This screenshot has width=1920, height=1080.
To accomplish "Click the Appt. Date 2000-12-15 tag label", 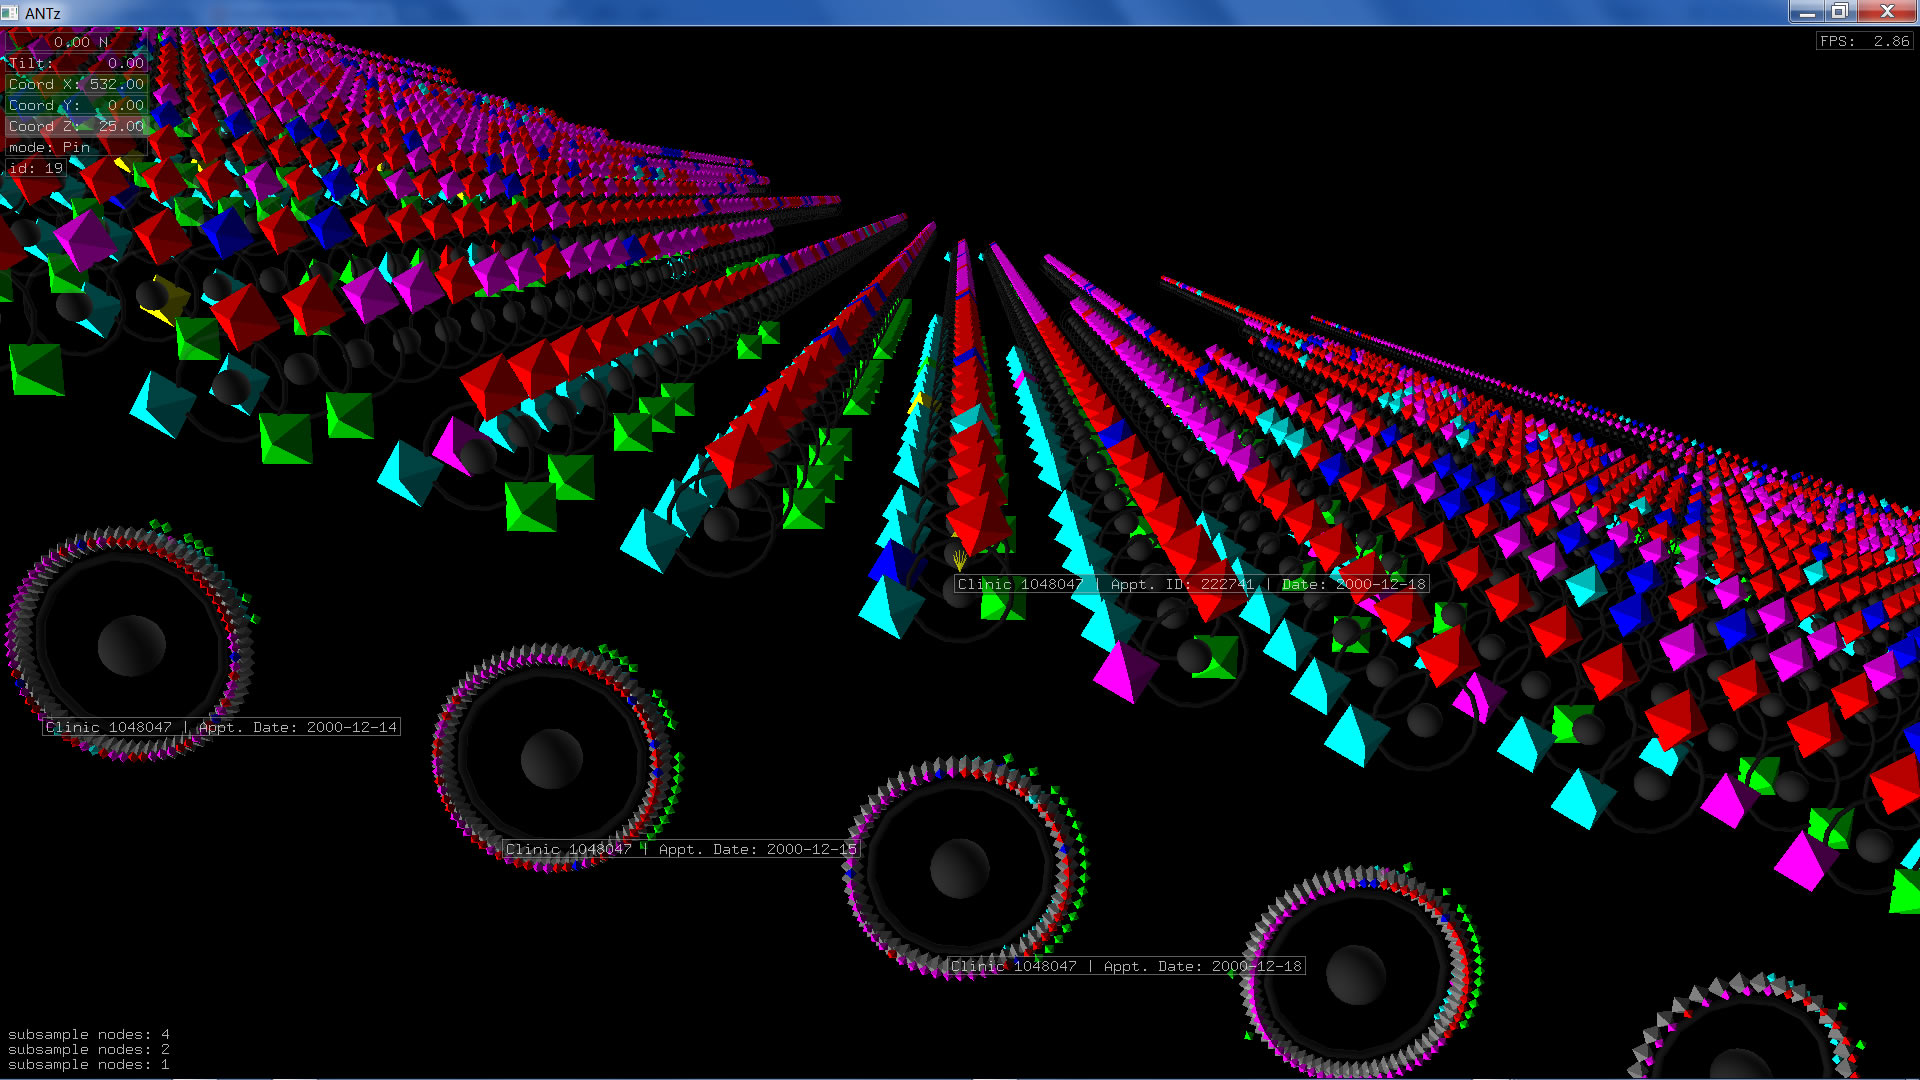I will click(681, 849).
